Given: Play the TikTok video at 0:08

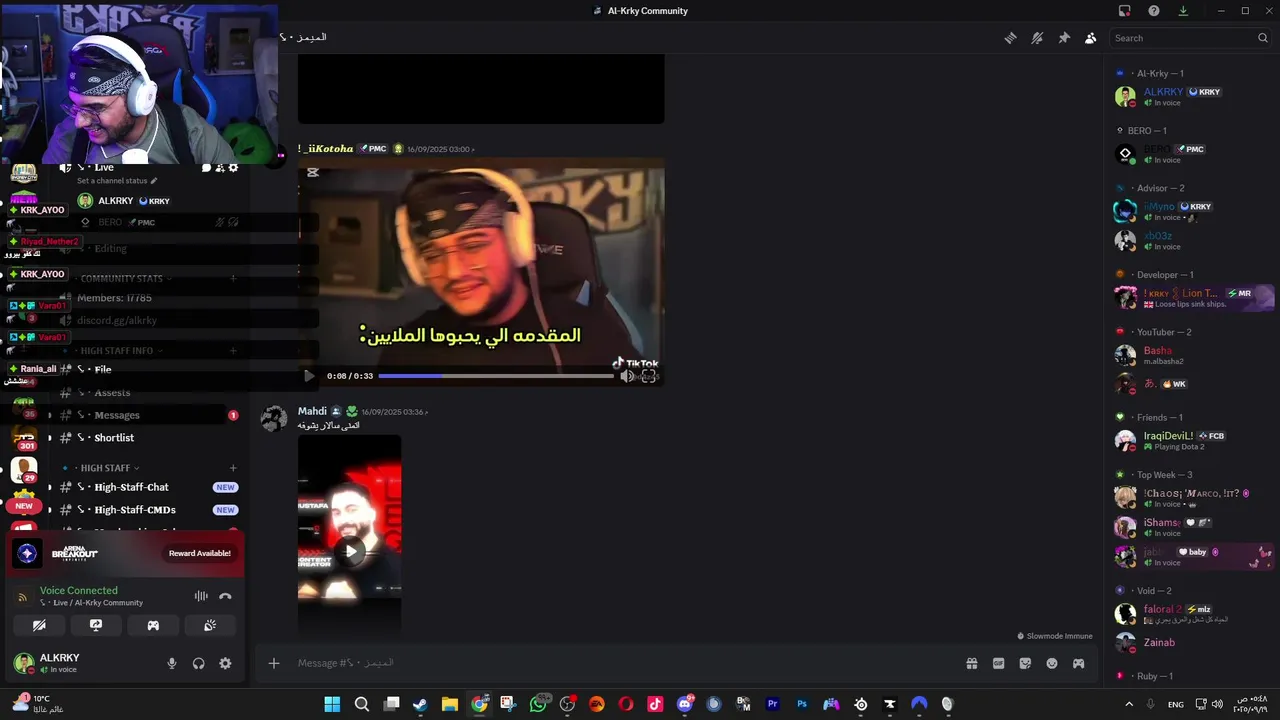Looking at the screenshot, I should pyautogui.click(x=308, y=376).
